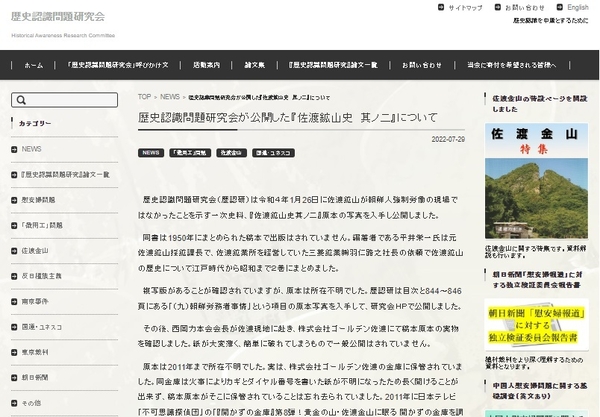Click the arrow icon beside English
Image resolution: width=600 pixels, height=417 pixels.
coord(561,7)
